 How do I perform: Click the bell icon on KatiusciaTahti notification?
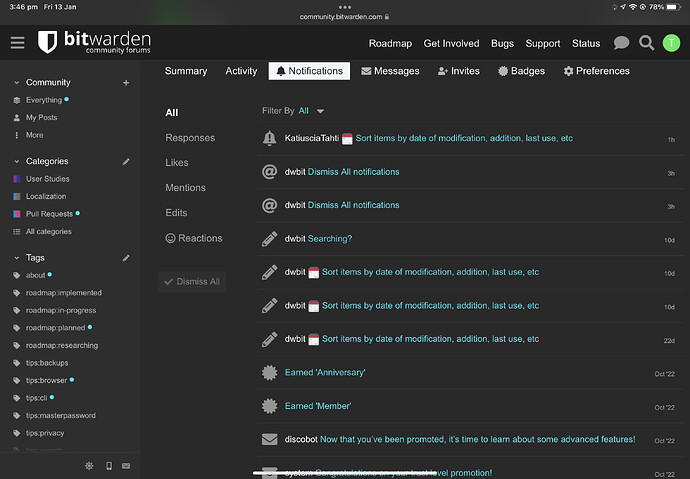click(x=269, y=138)
